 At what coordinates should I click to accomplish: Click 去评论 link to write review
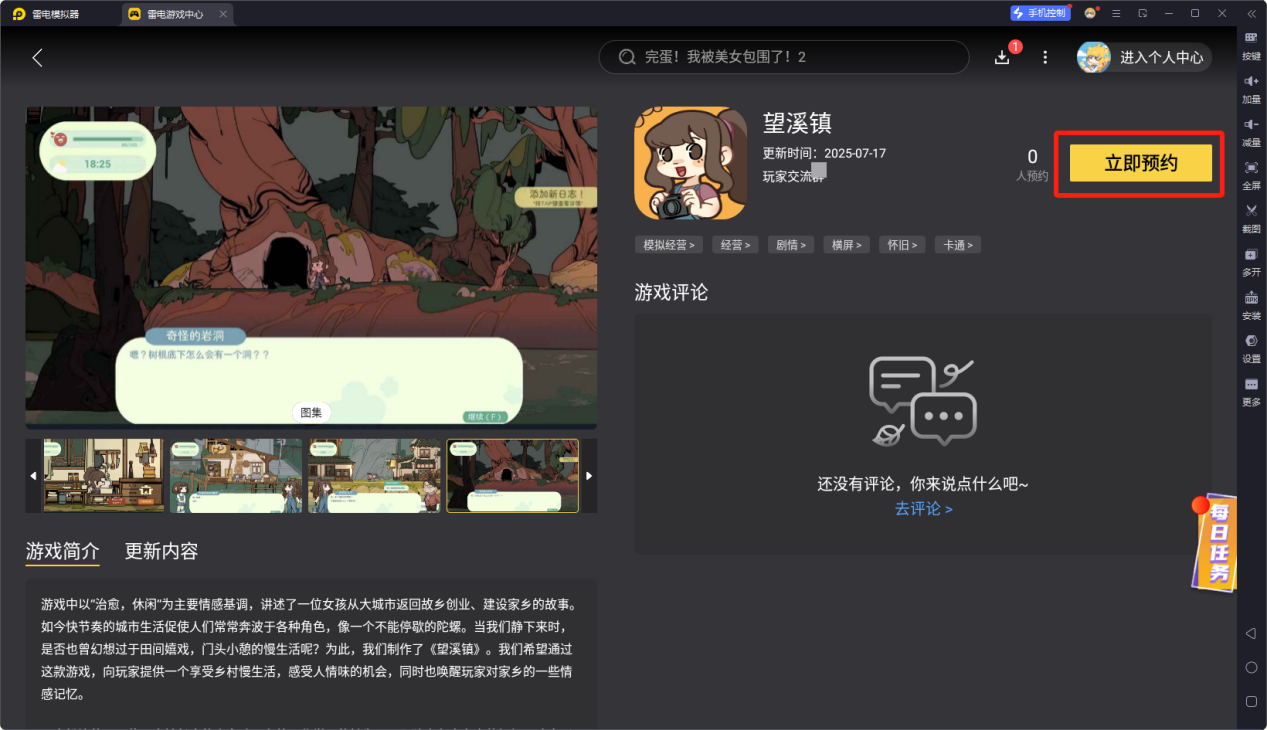pos(923,508)
